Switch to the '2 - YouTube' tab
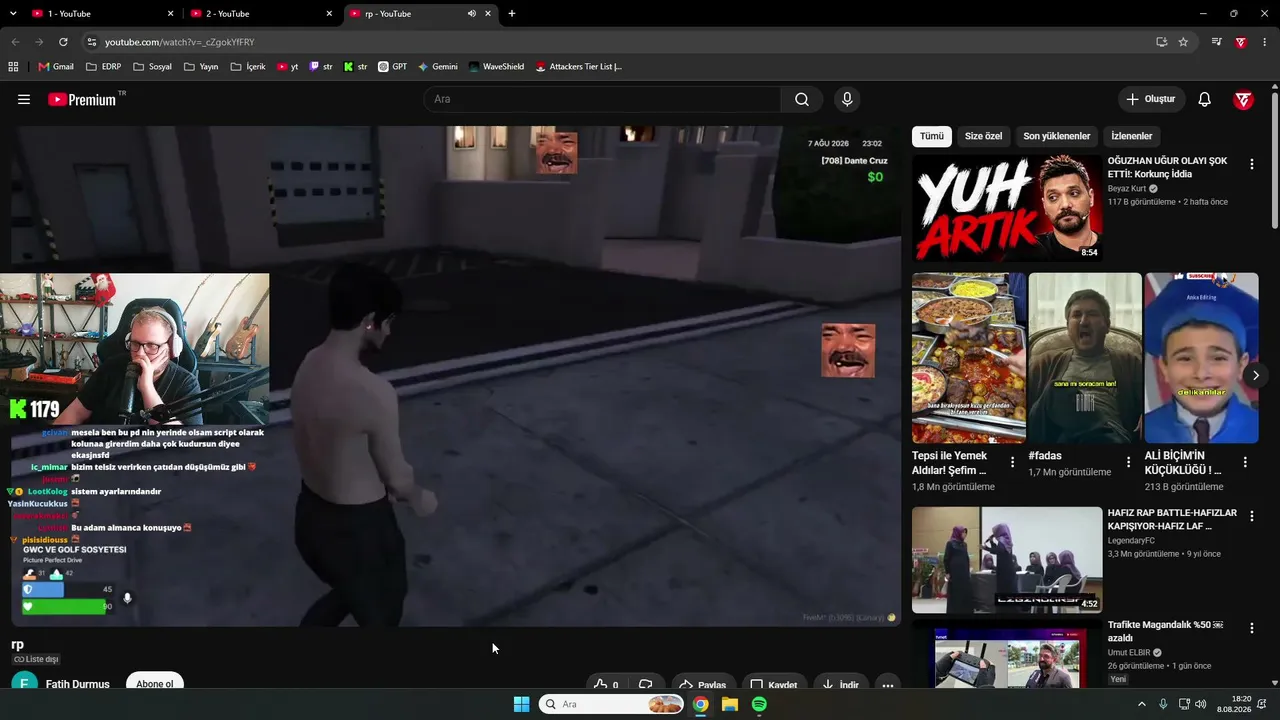 pos(261,14)
